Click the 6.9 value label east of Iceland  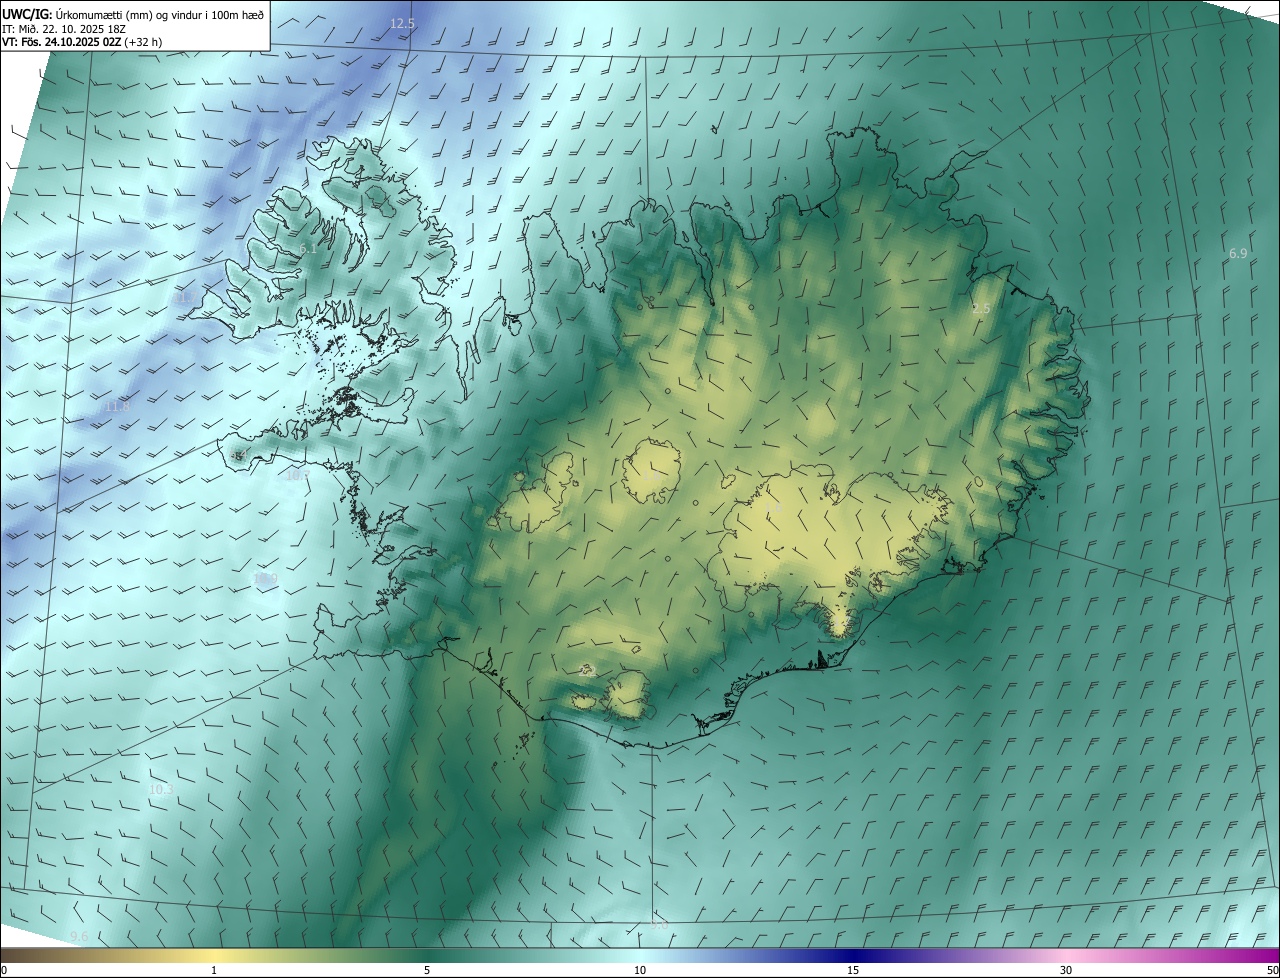point(1238,254)
